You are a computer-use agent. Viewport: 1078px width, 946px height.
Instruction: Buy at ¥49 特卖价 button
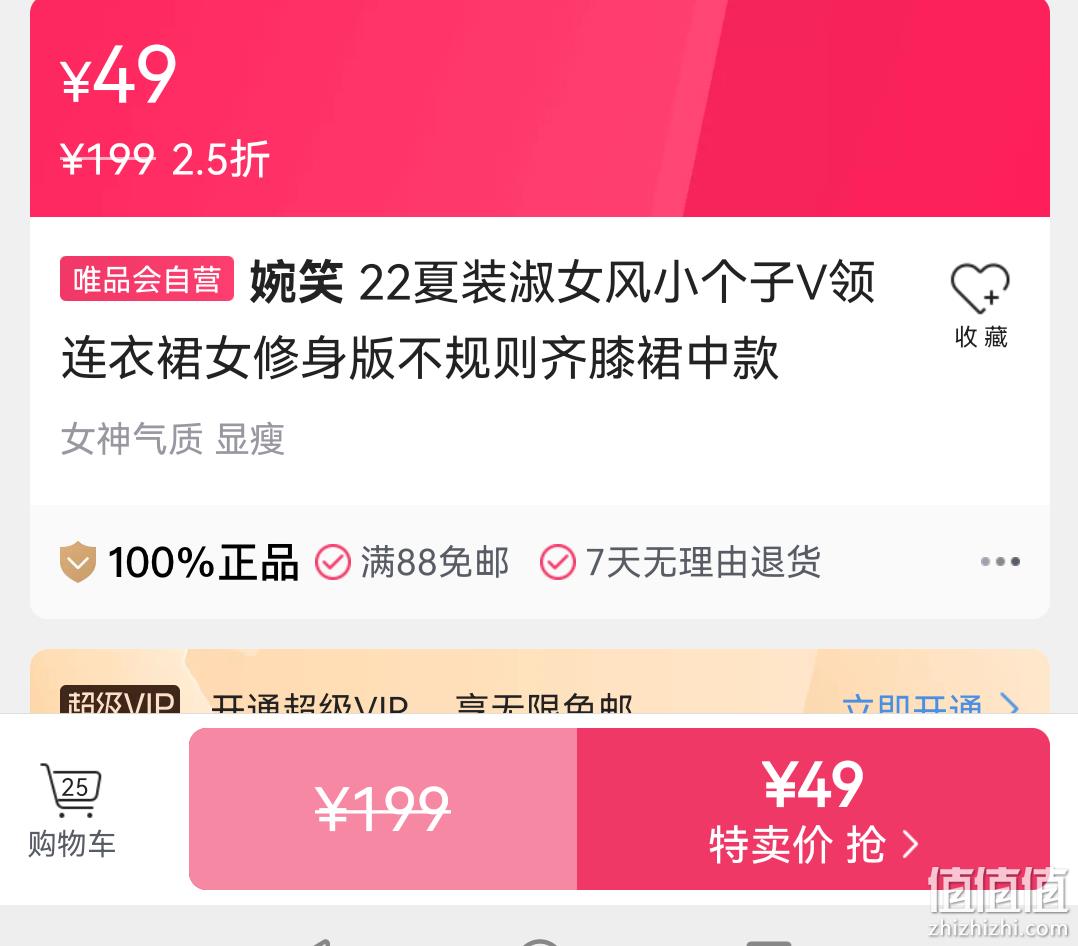[x=813, y=809]
